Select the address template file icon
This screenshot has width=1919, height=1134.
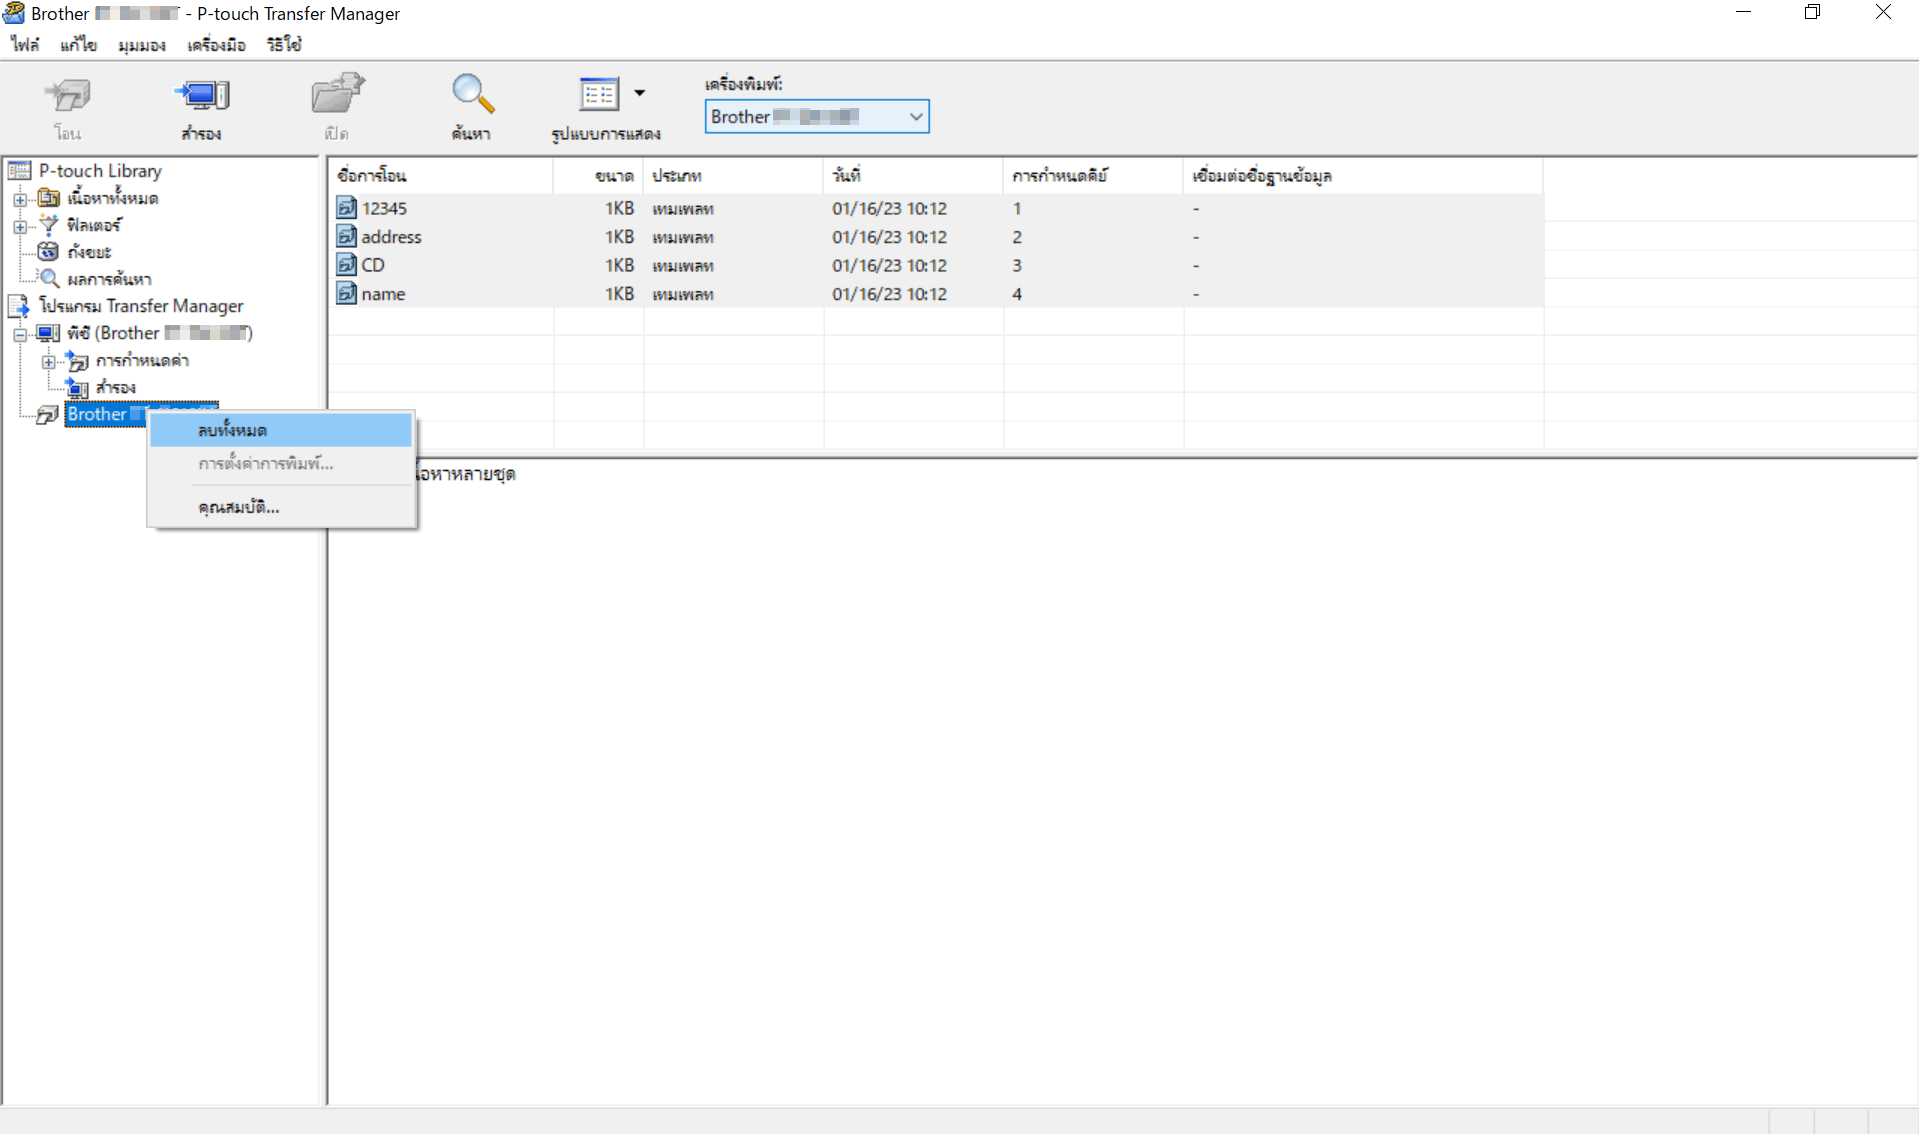click(x=346, y=237)
